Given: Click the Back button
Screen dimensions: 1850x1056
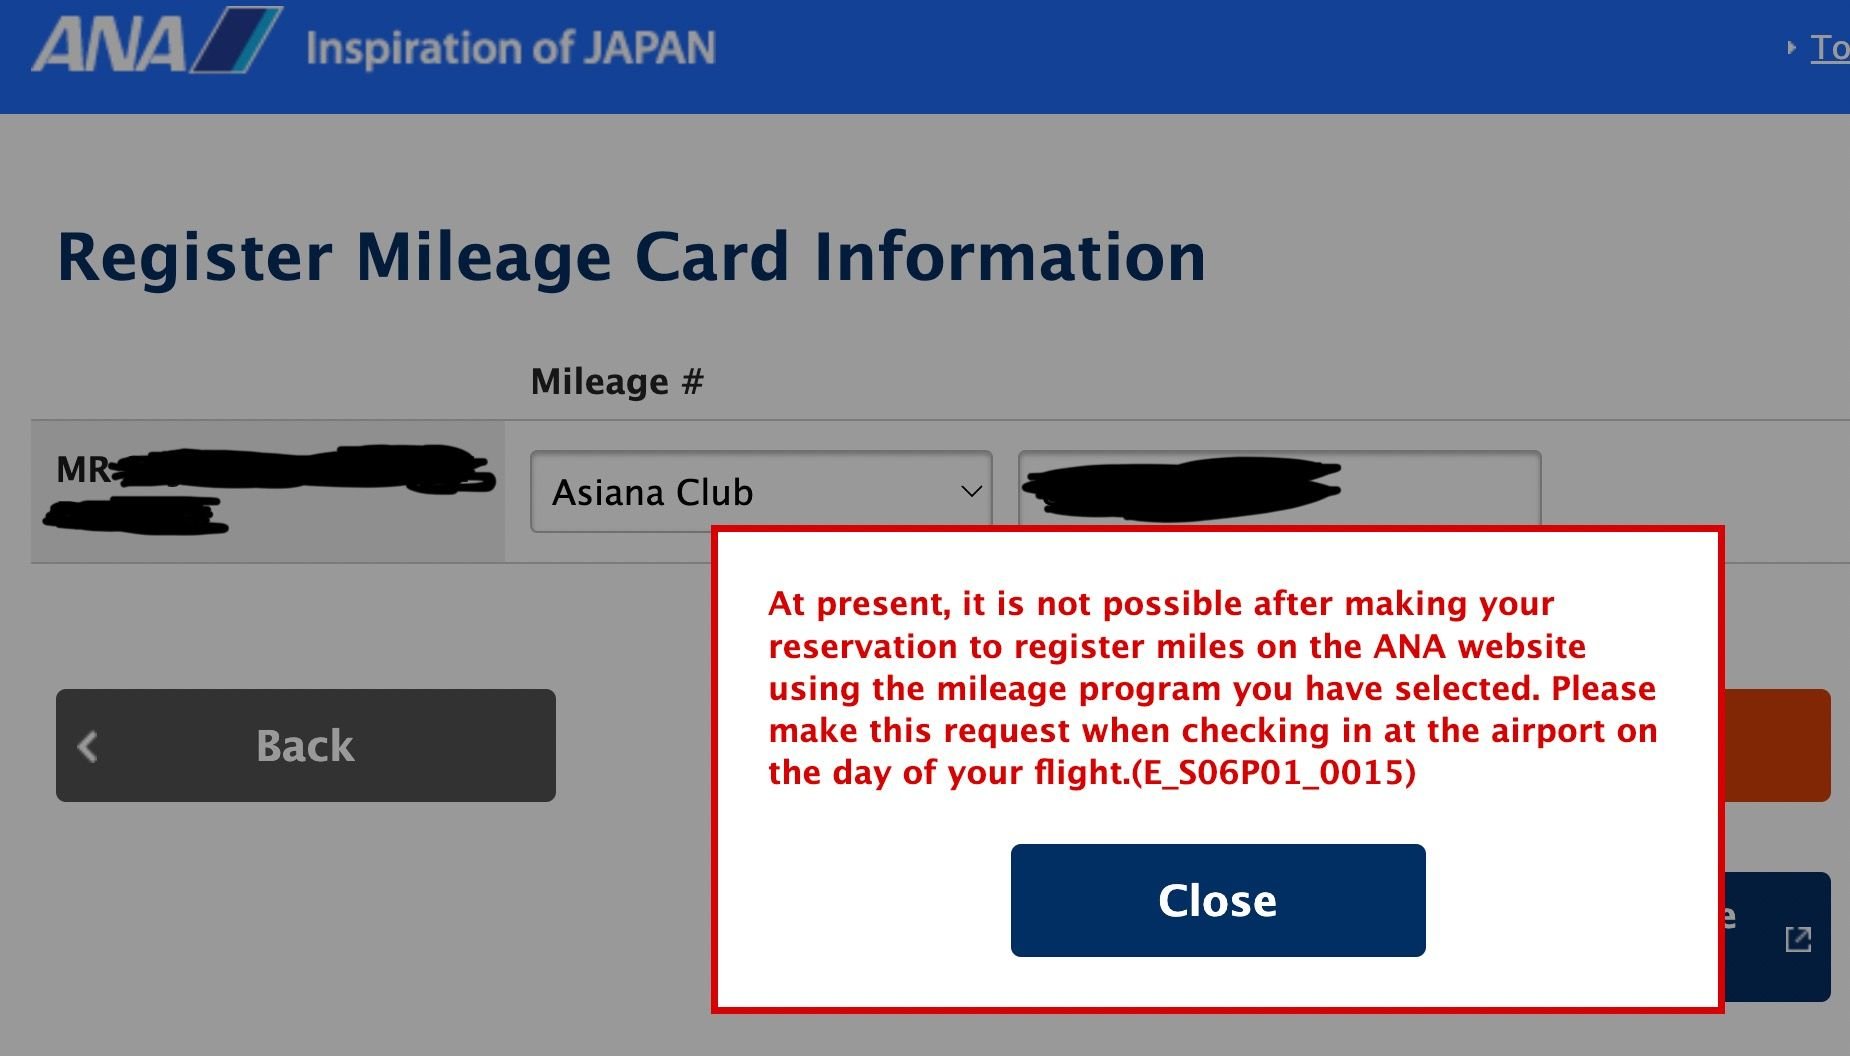Looking at the screenshot, I should tap(305, 745).
